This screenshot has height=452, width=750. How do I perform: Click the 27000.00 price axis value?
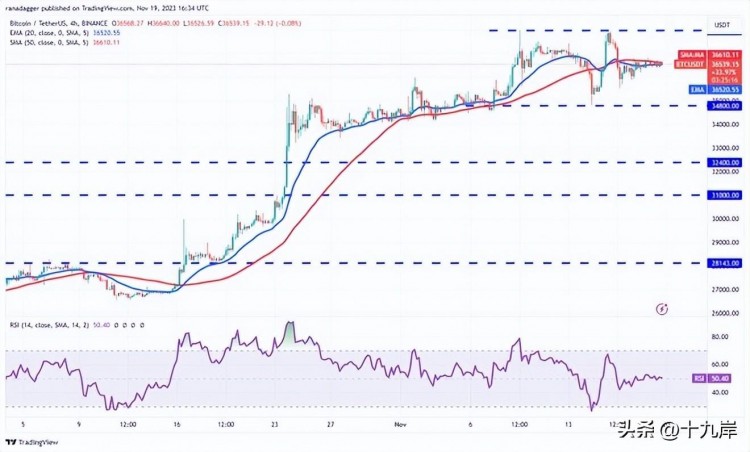[x=726, y=290]
